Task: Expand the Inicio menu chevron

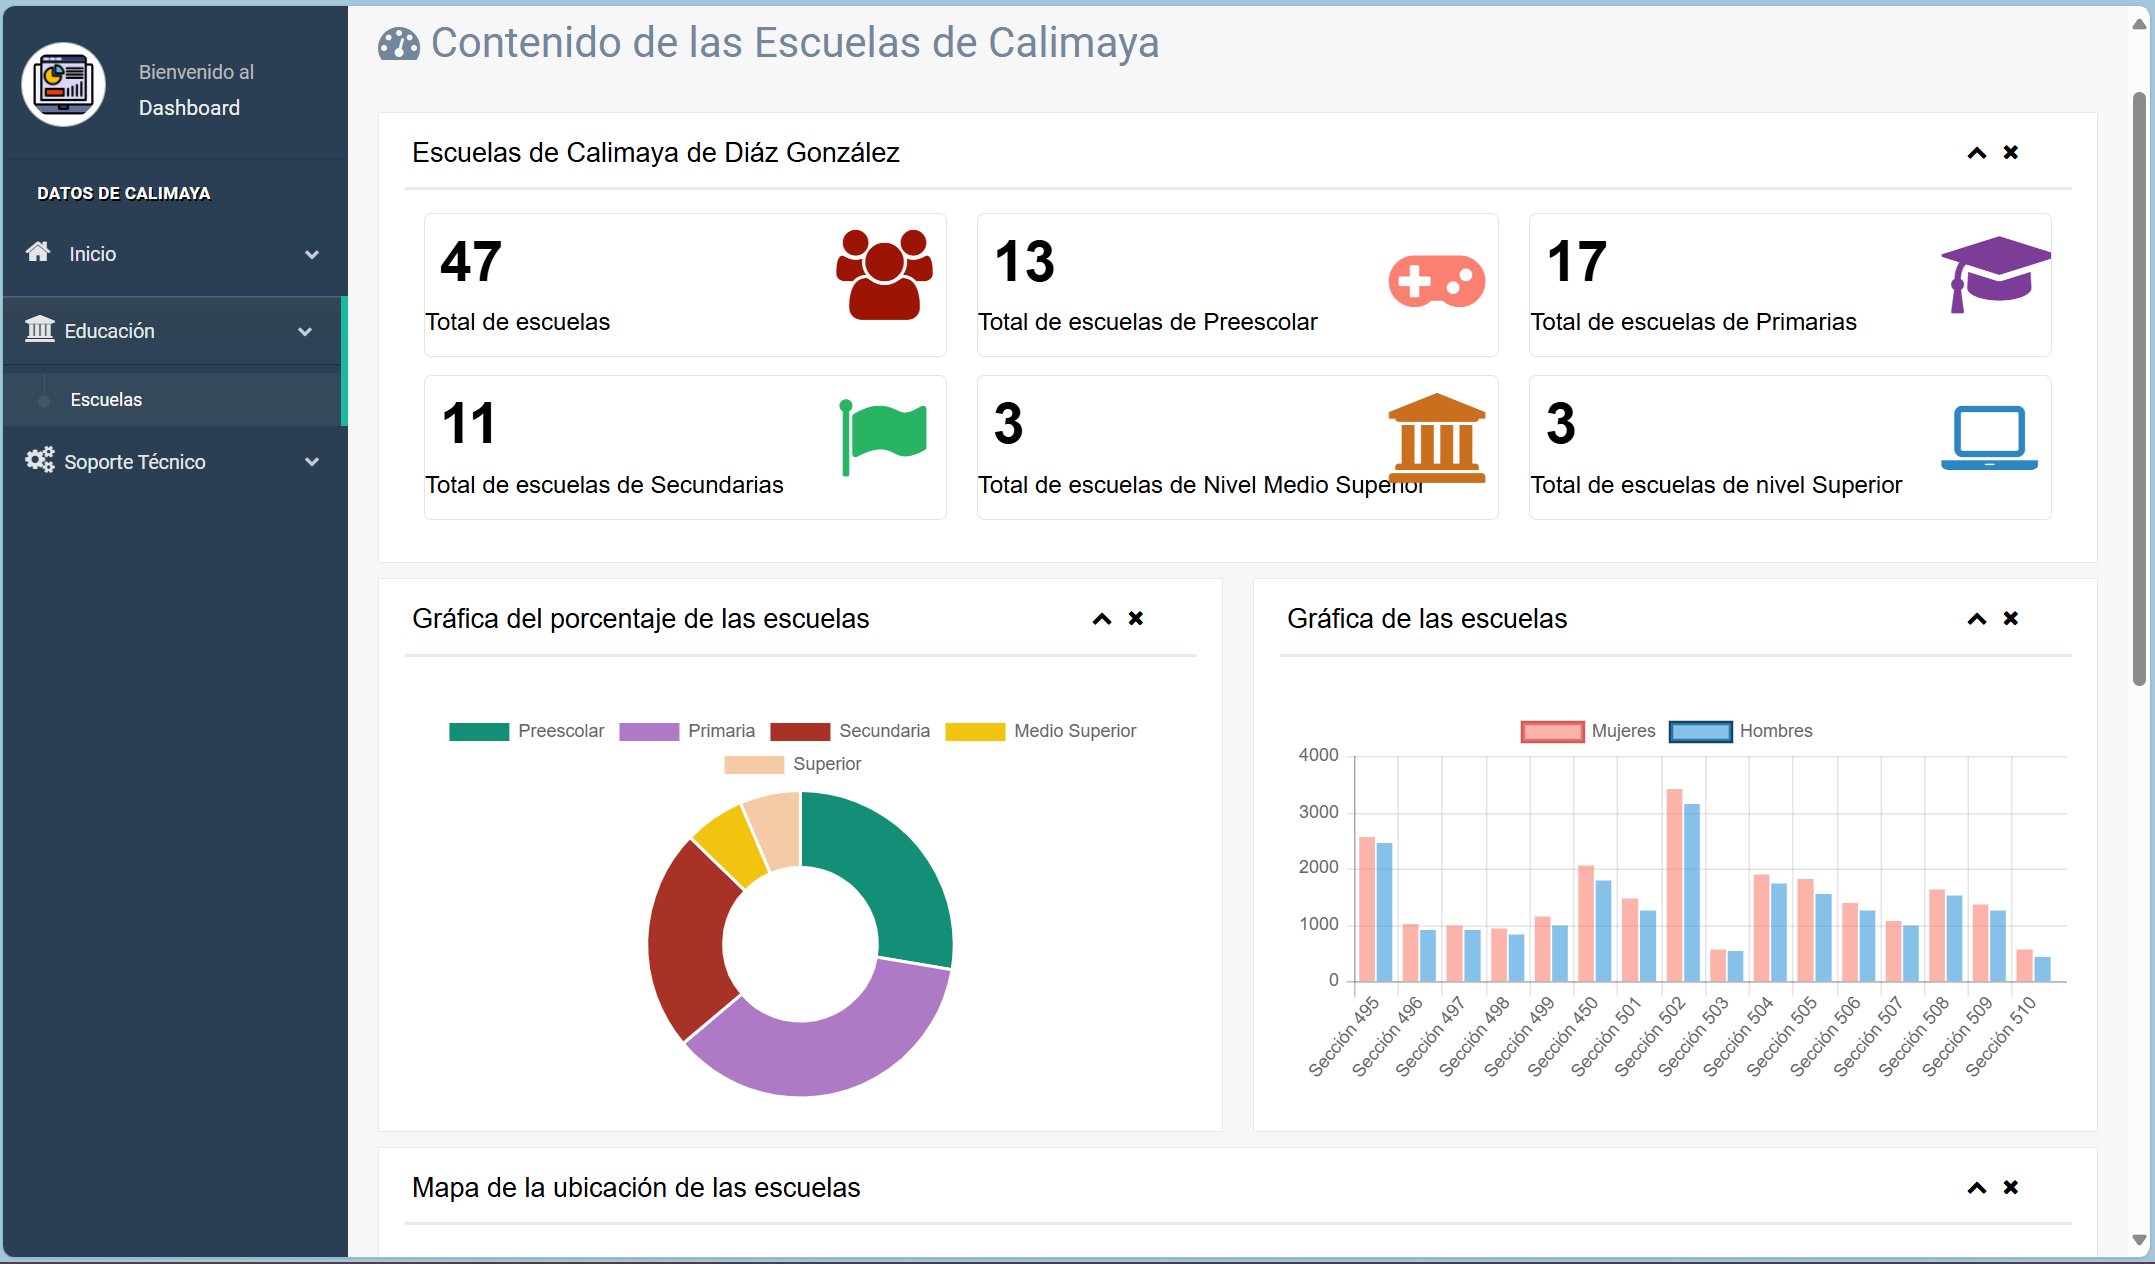Action: coord(312,255)
